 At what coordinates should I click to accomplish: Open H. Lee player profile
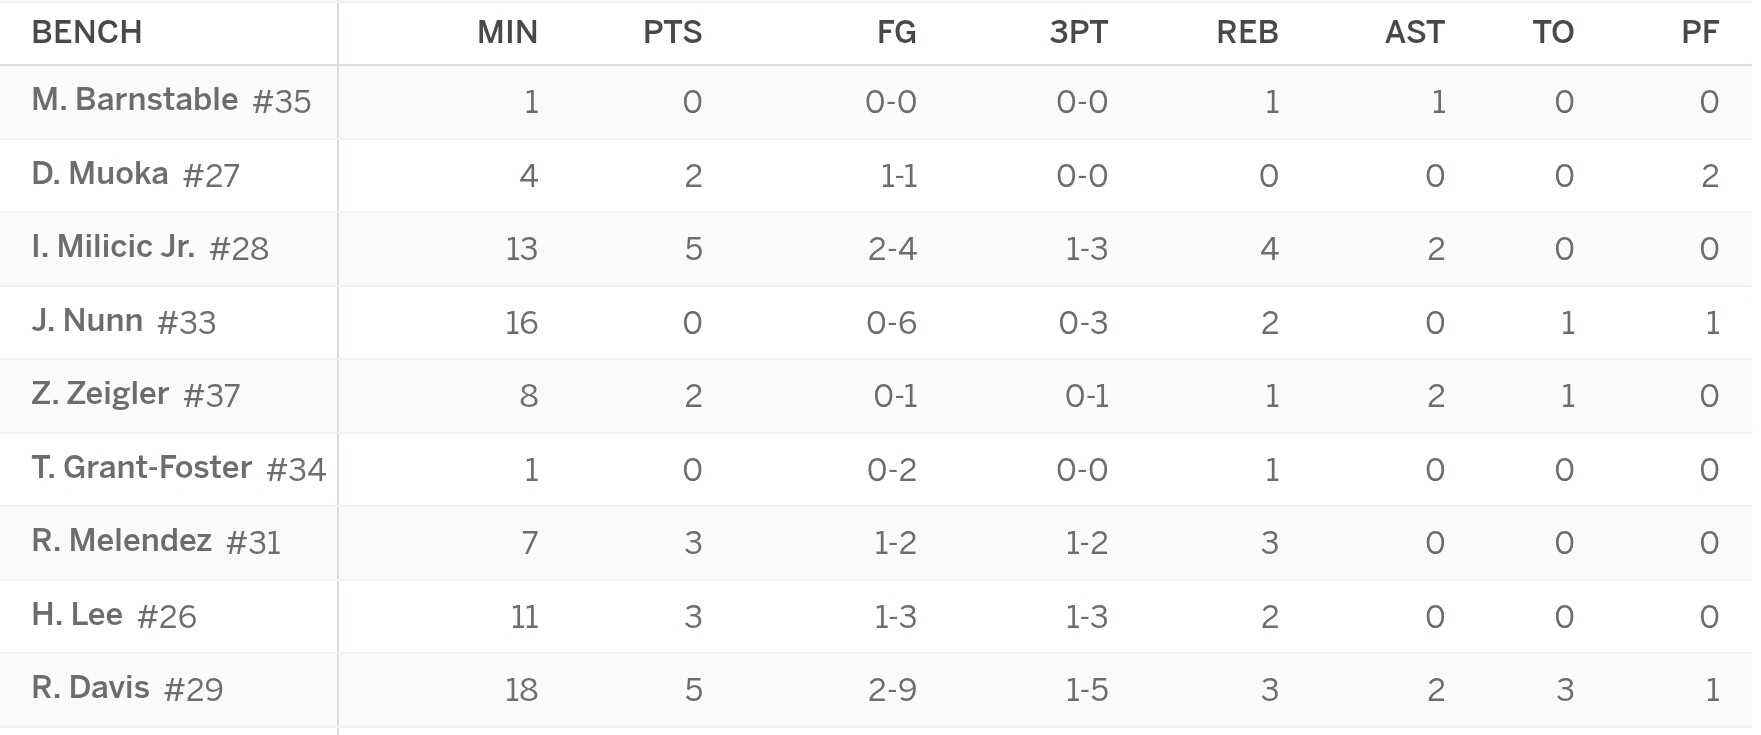click(77, 615)
